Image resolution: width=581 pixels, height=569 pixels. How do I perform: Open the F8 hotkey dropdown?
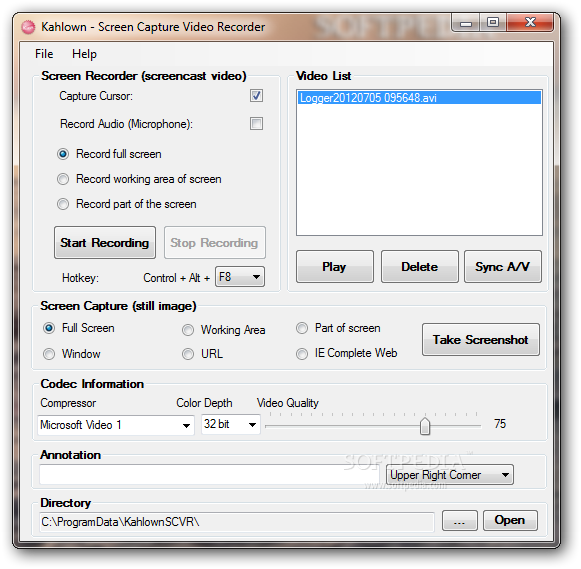(x=240, y=277)
